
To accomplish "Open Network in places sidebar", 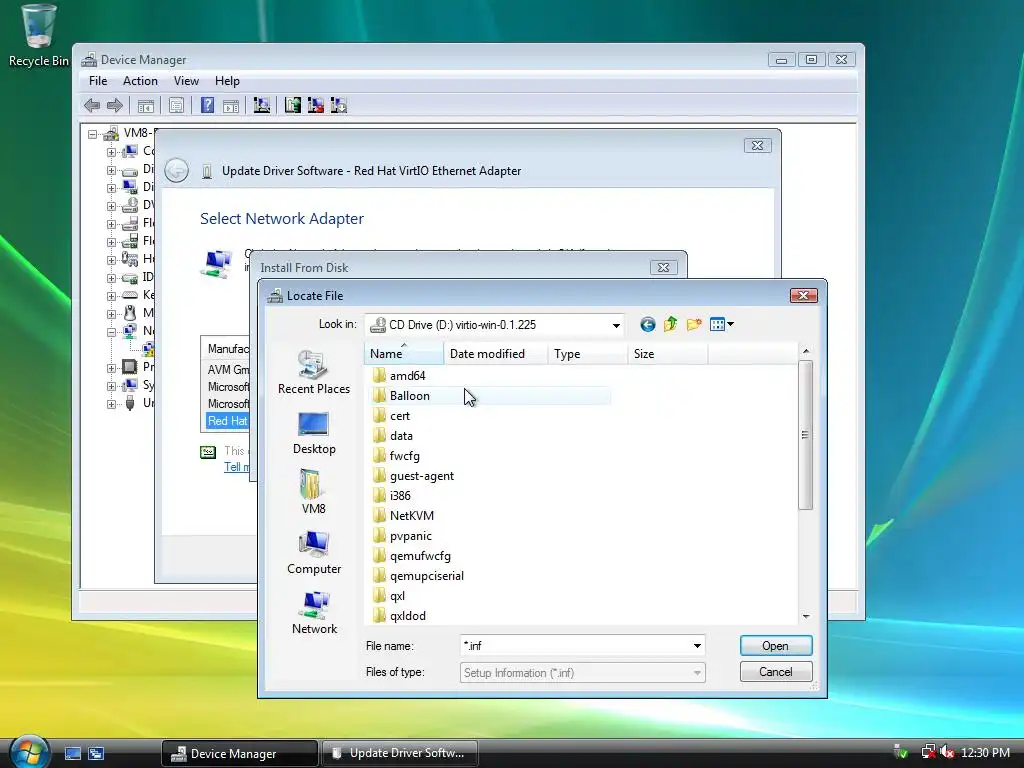I will (313, 613).
